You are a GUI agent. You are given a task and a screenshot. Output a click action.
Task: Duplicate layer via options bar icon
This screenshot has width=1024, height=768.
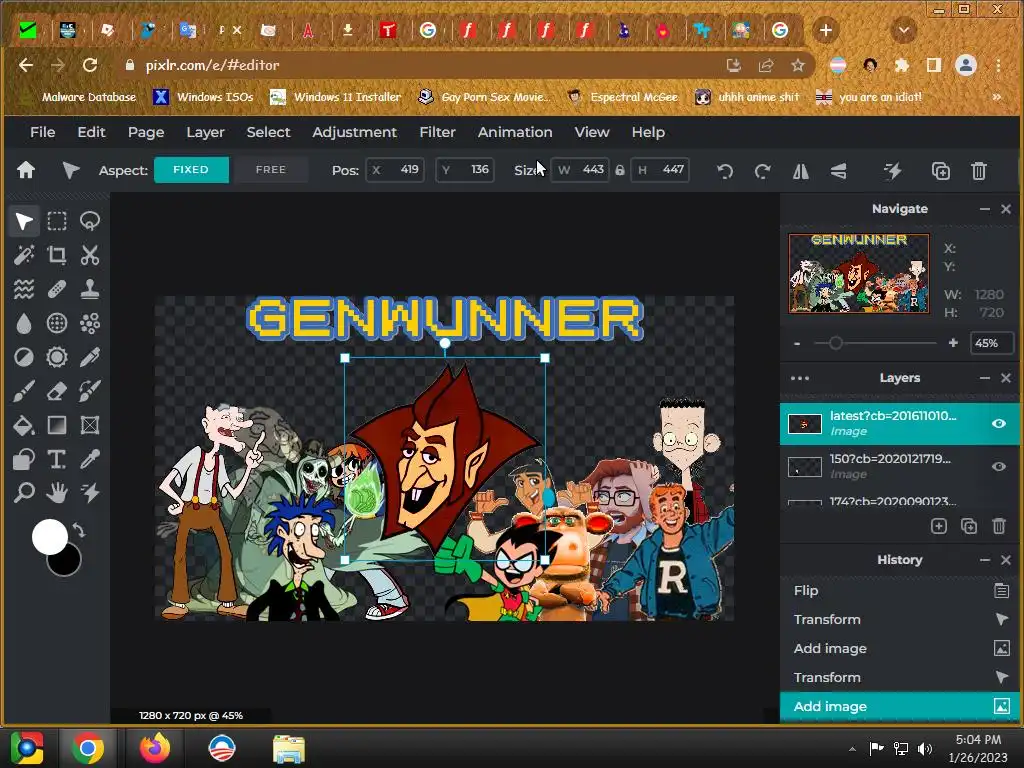(940, 171)
